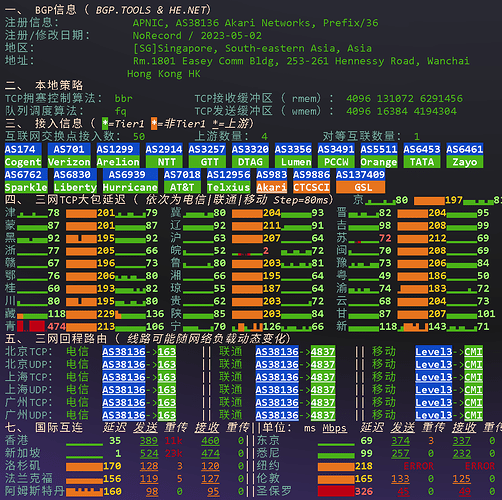Viewport: 502px width, 500px height.
Task: Select the '4837' hop in 上海TCP 联通 row
Action: tap(323, 377)
